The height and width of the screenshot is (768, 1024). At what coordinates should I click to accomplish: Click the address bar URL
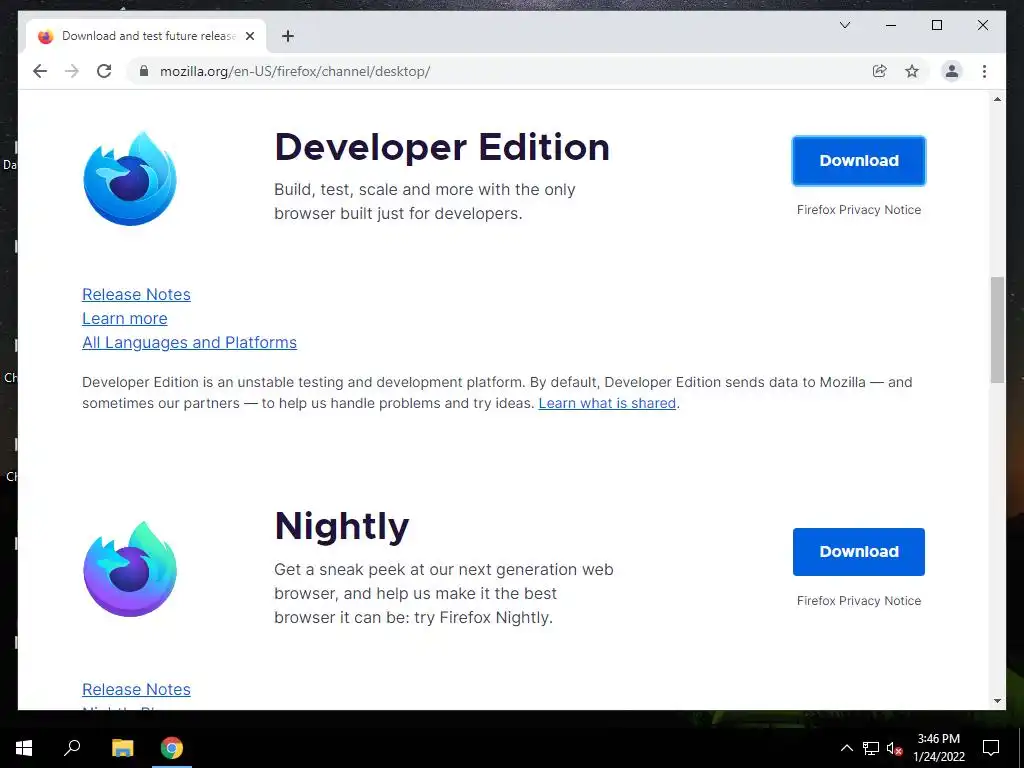coord(295,71)
